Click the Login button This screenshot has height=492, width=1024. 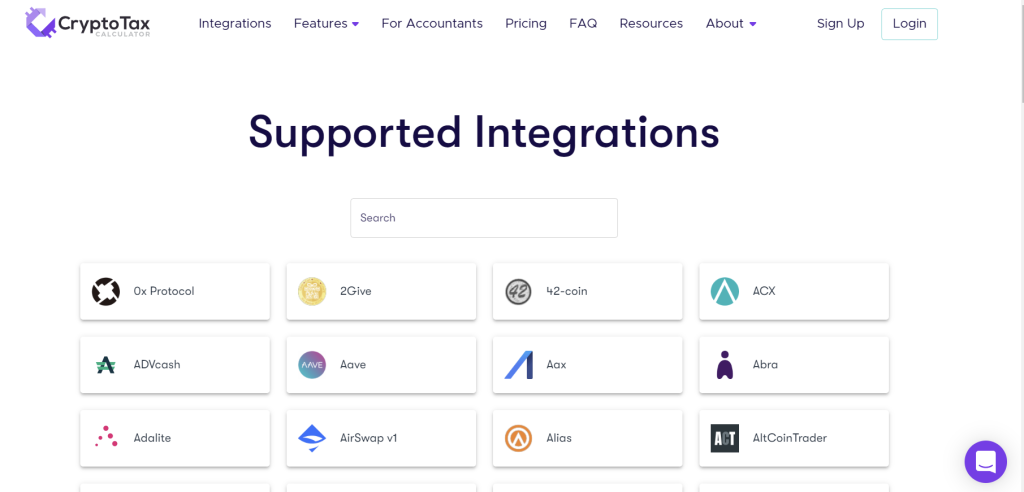click(x=909, y=24)
